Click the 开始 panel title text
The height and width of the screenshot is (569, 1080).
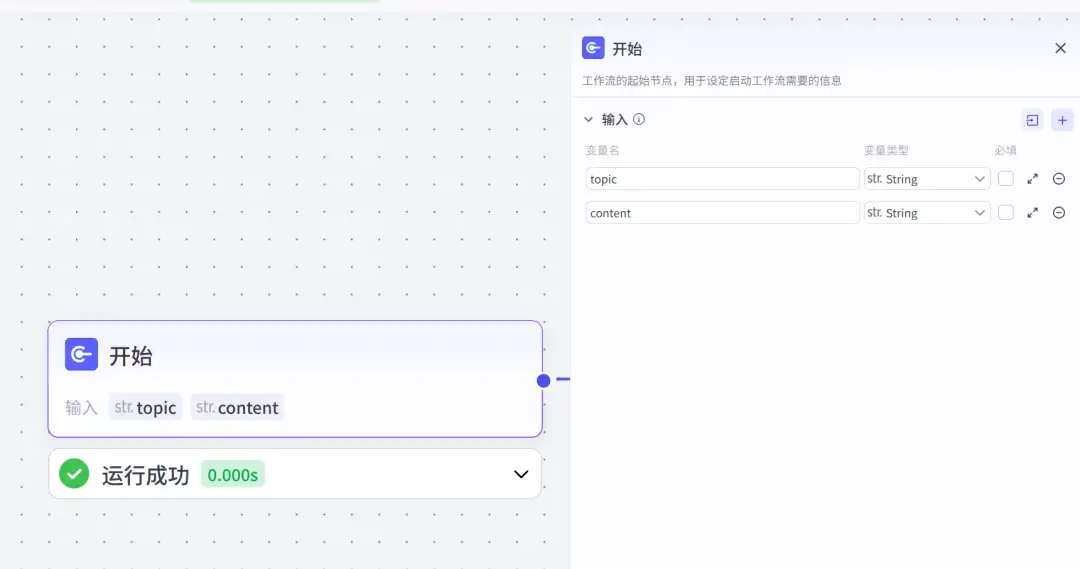click(627, 49)
